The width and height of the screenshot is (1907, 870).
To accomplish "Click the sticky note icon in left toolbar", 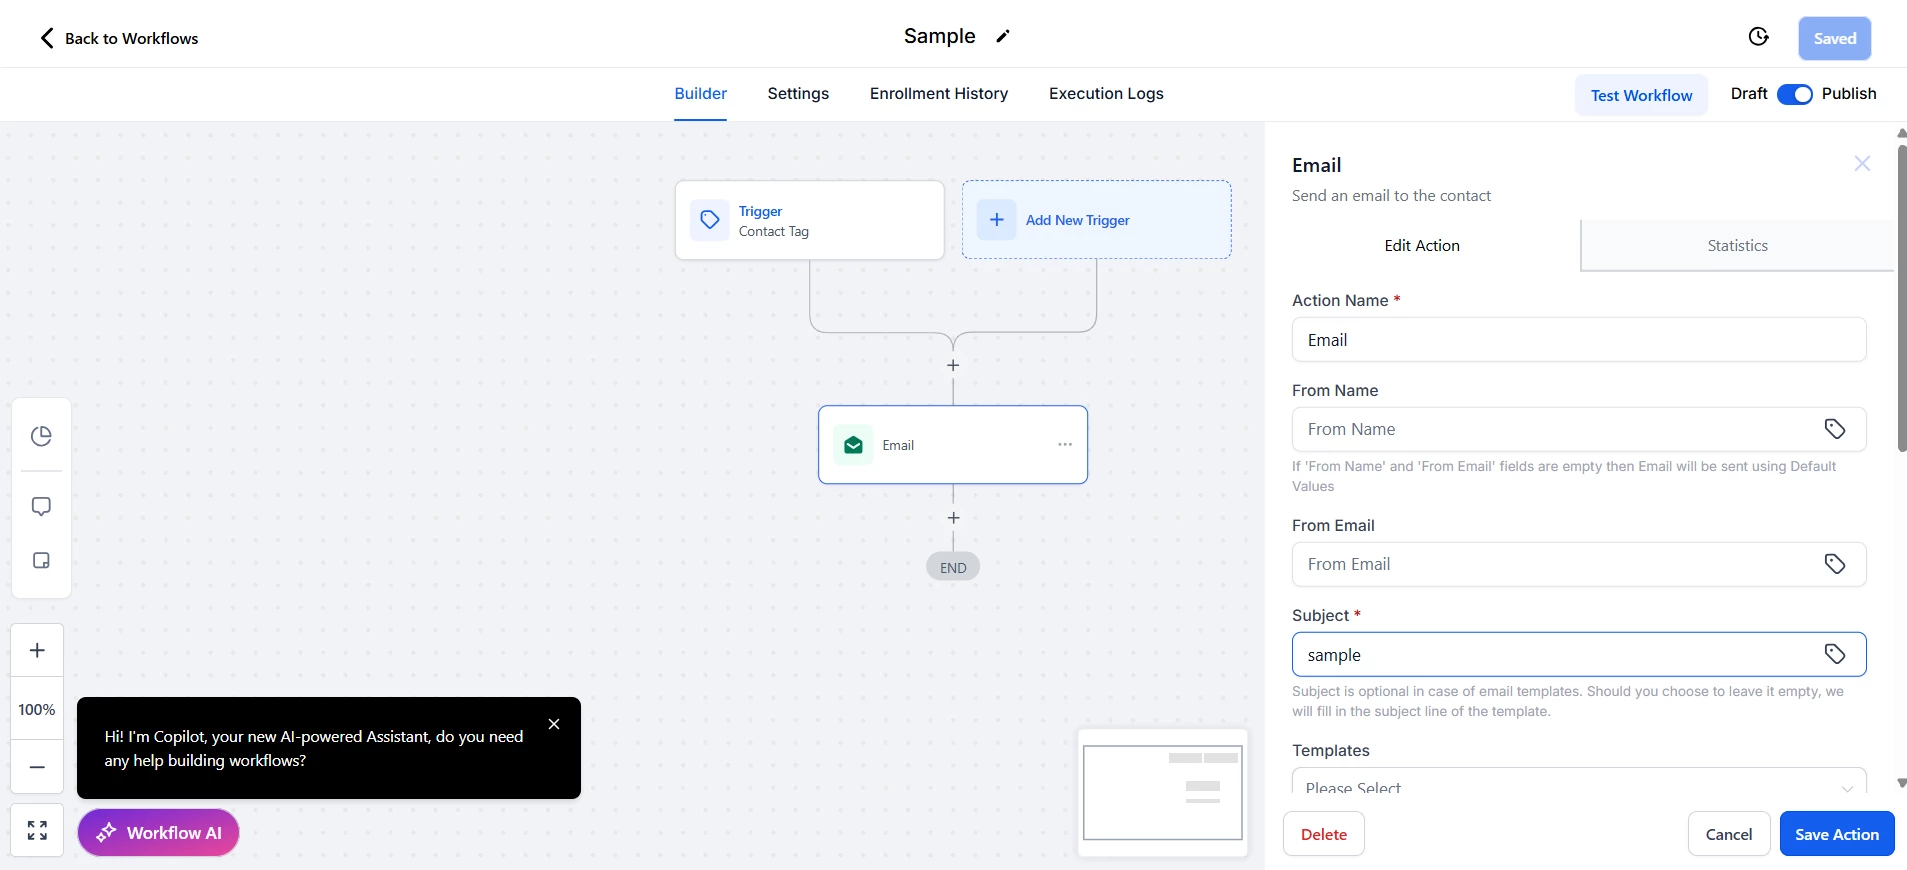I will 41,560.
